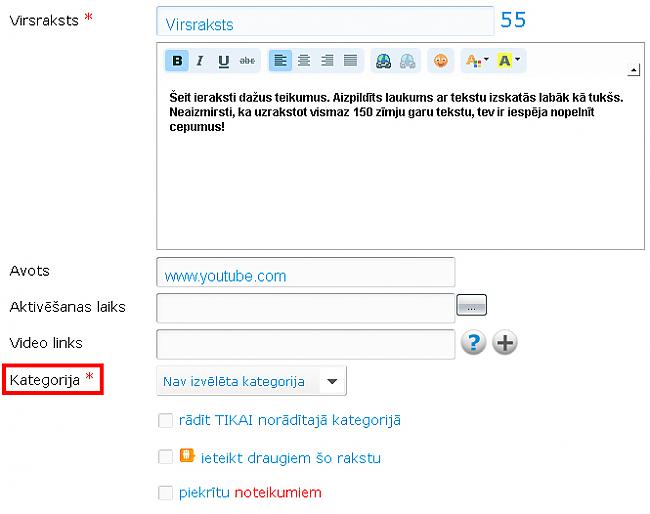This screenshot has height=514, width=650.
Task: Remove hyperlink with faded globe icon
Action: 407,61
